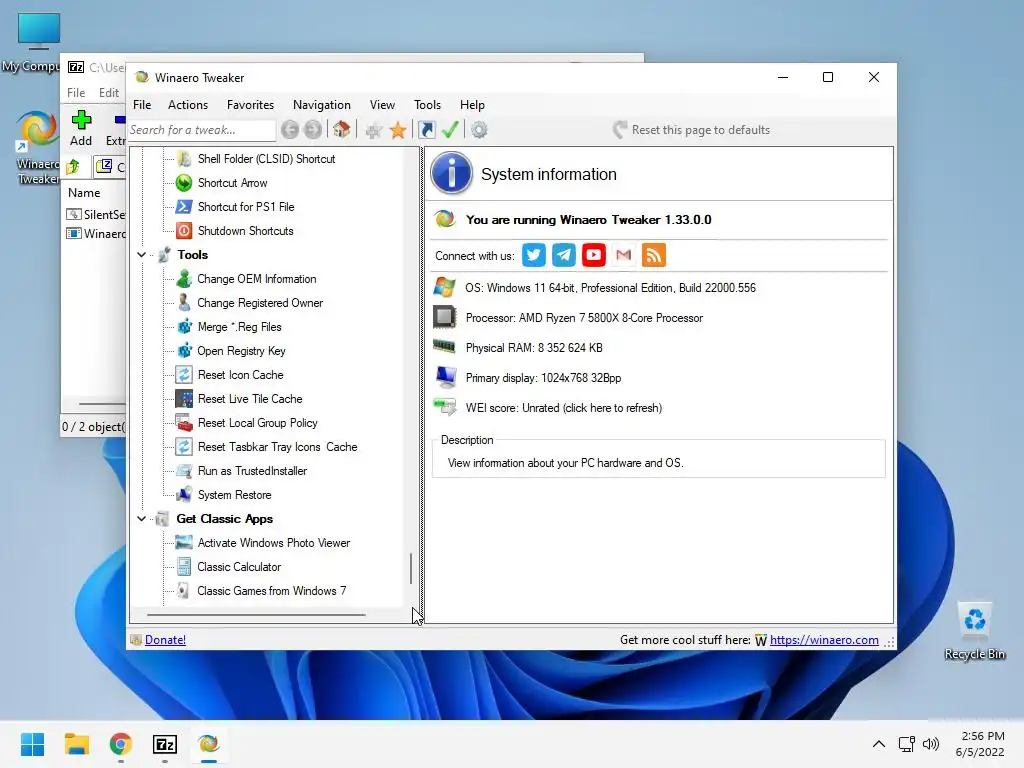Click the Name column header in 7-Zip
Viewport: 1024px width, 768px height.
[84, 193]
